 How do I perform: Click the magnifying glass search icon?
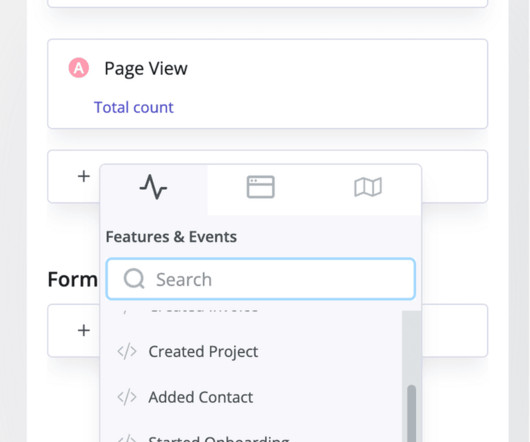point(134,279)
